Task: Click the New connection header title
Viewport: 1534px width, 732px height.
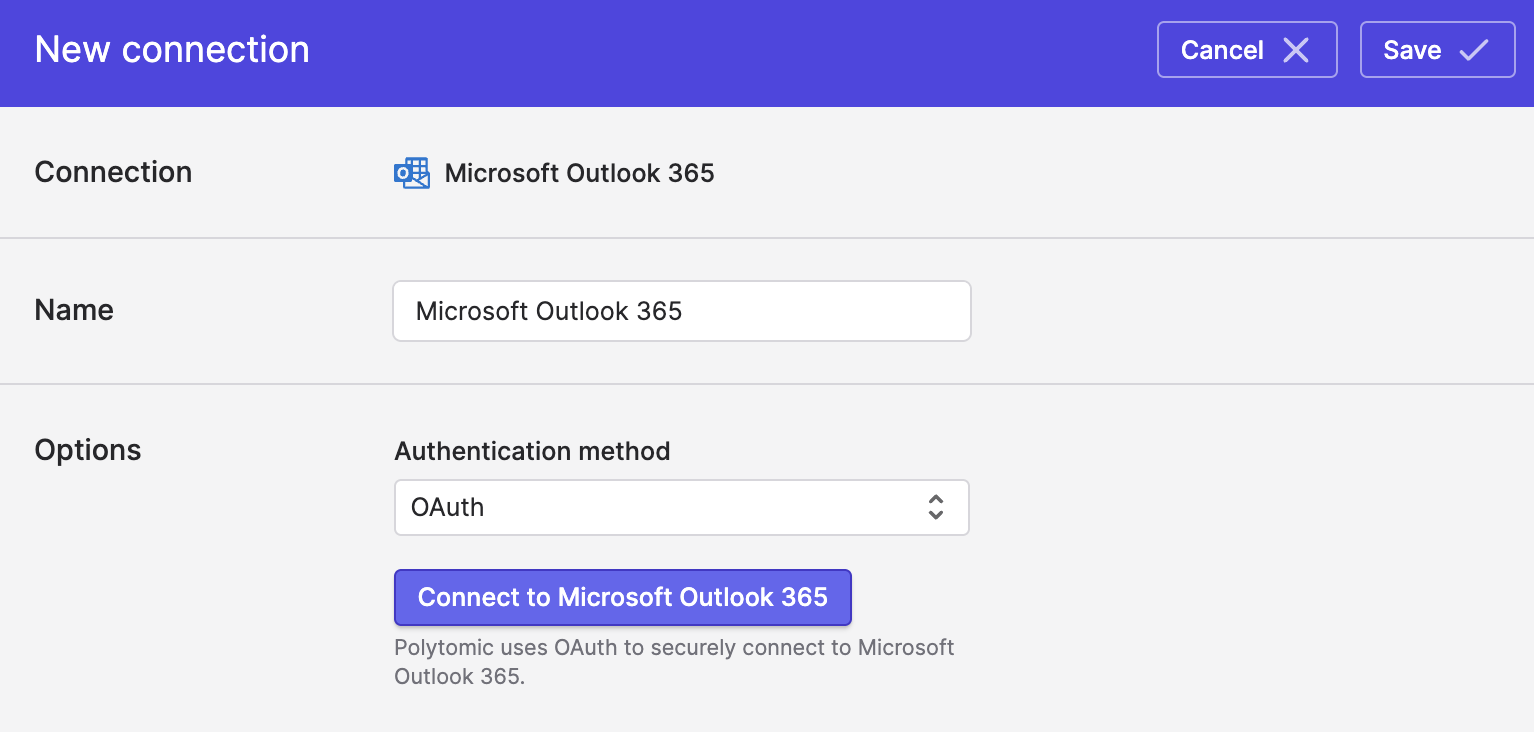Action: coord(172,50)
